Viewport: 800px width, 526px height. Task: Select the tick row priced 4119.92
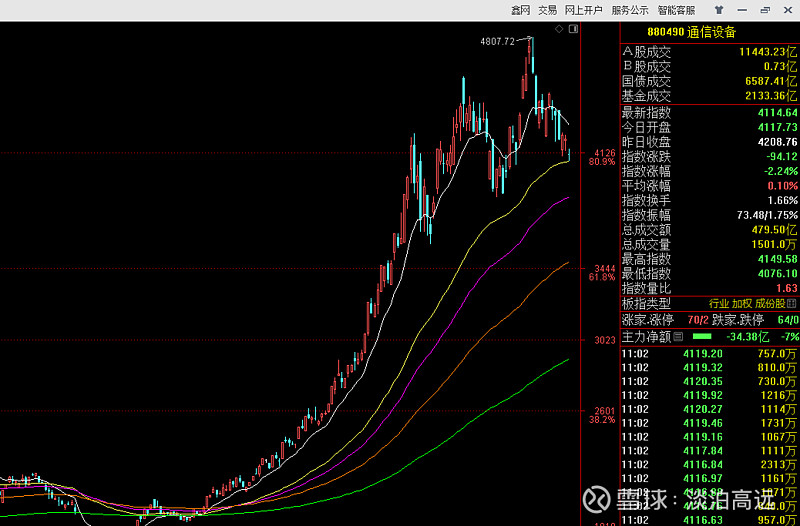[x=710, y=395]
